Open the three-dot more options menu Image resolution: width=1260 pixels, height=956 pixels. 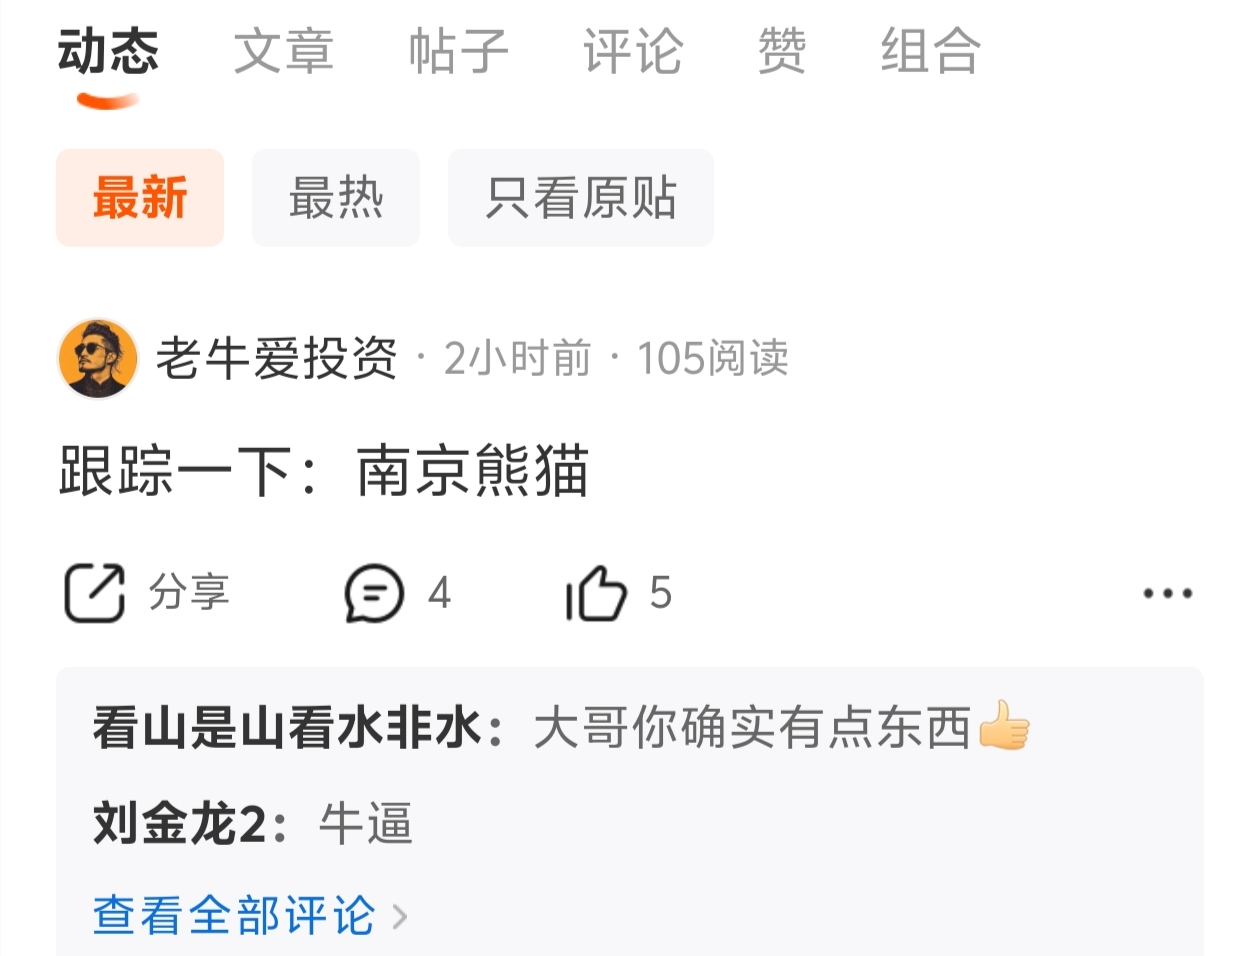coord(1168,593)
